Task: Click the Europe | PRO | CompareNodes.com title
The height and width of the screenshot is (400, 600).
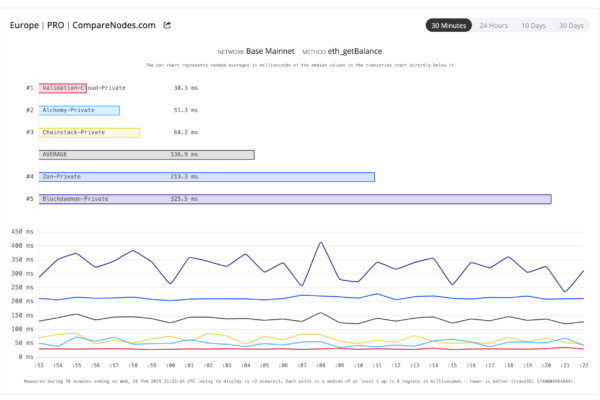Action: (83, 25)
